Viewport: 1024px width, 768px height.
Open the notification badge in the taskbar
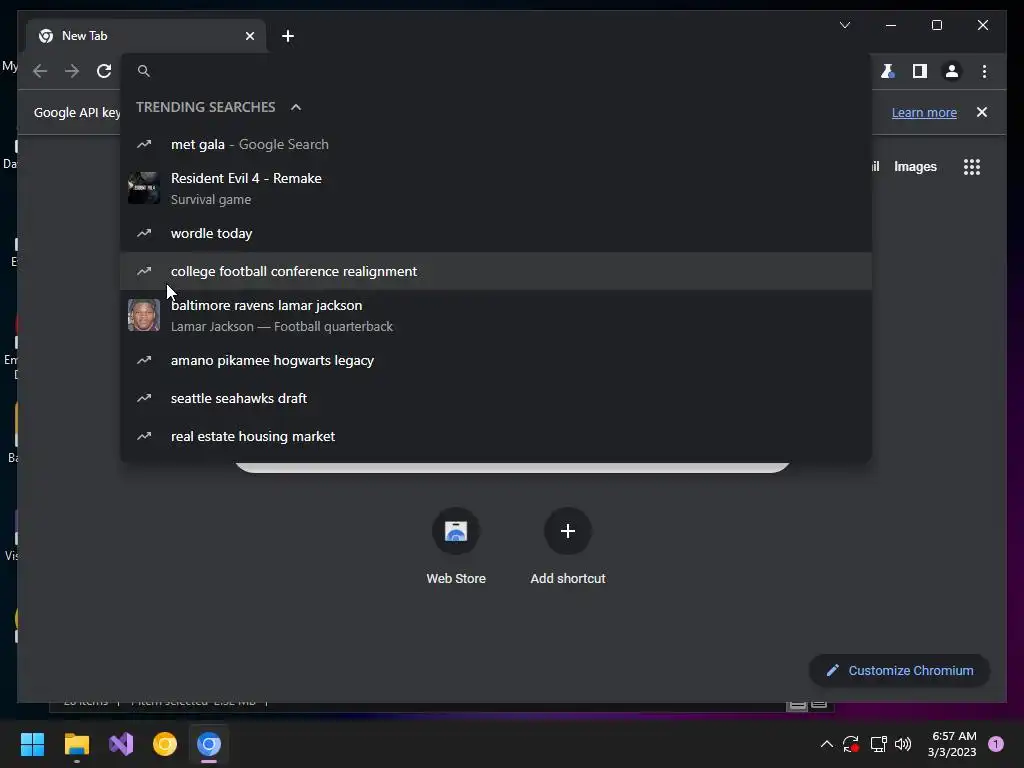pos(995,744)
